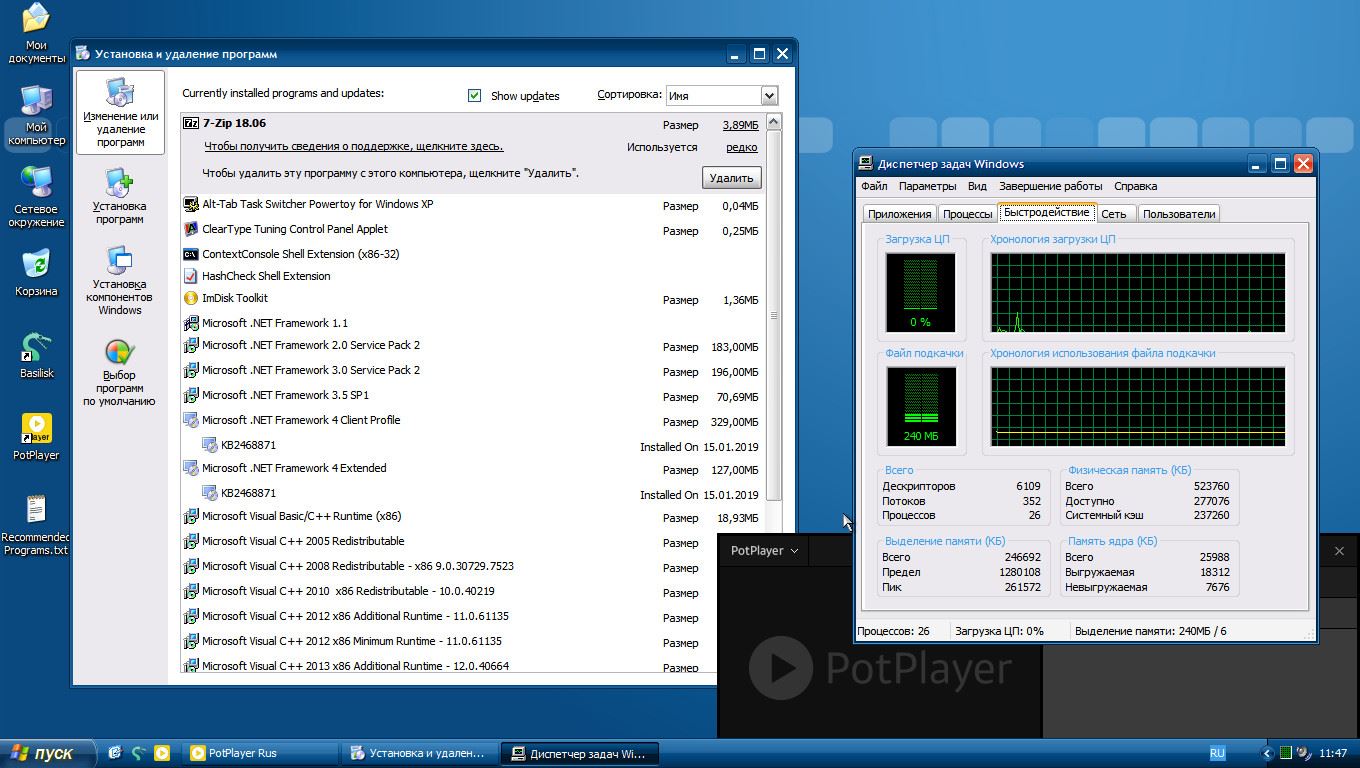Click the Загрузка ЦП usage meter
Viewport: 1360px width, 768px height.
(x=920, y=292)
